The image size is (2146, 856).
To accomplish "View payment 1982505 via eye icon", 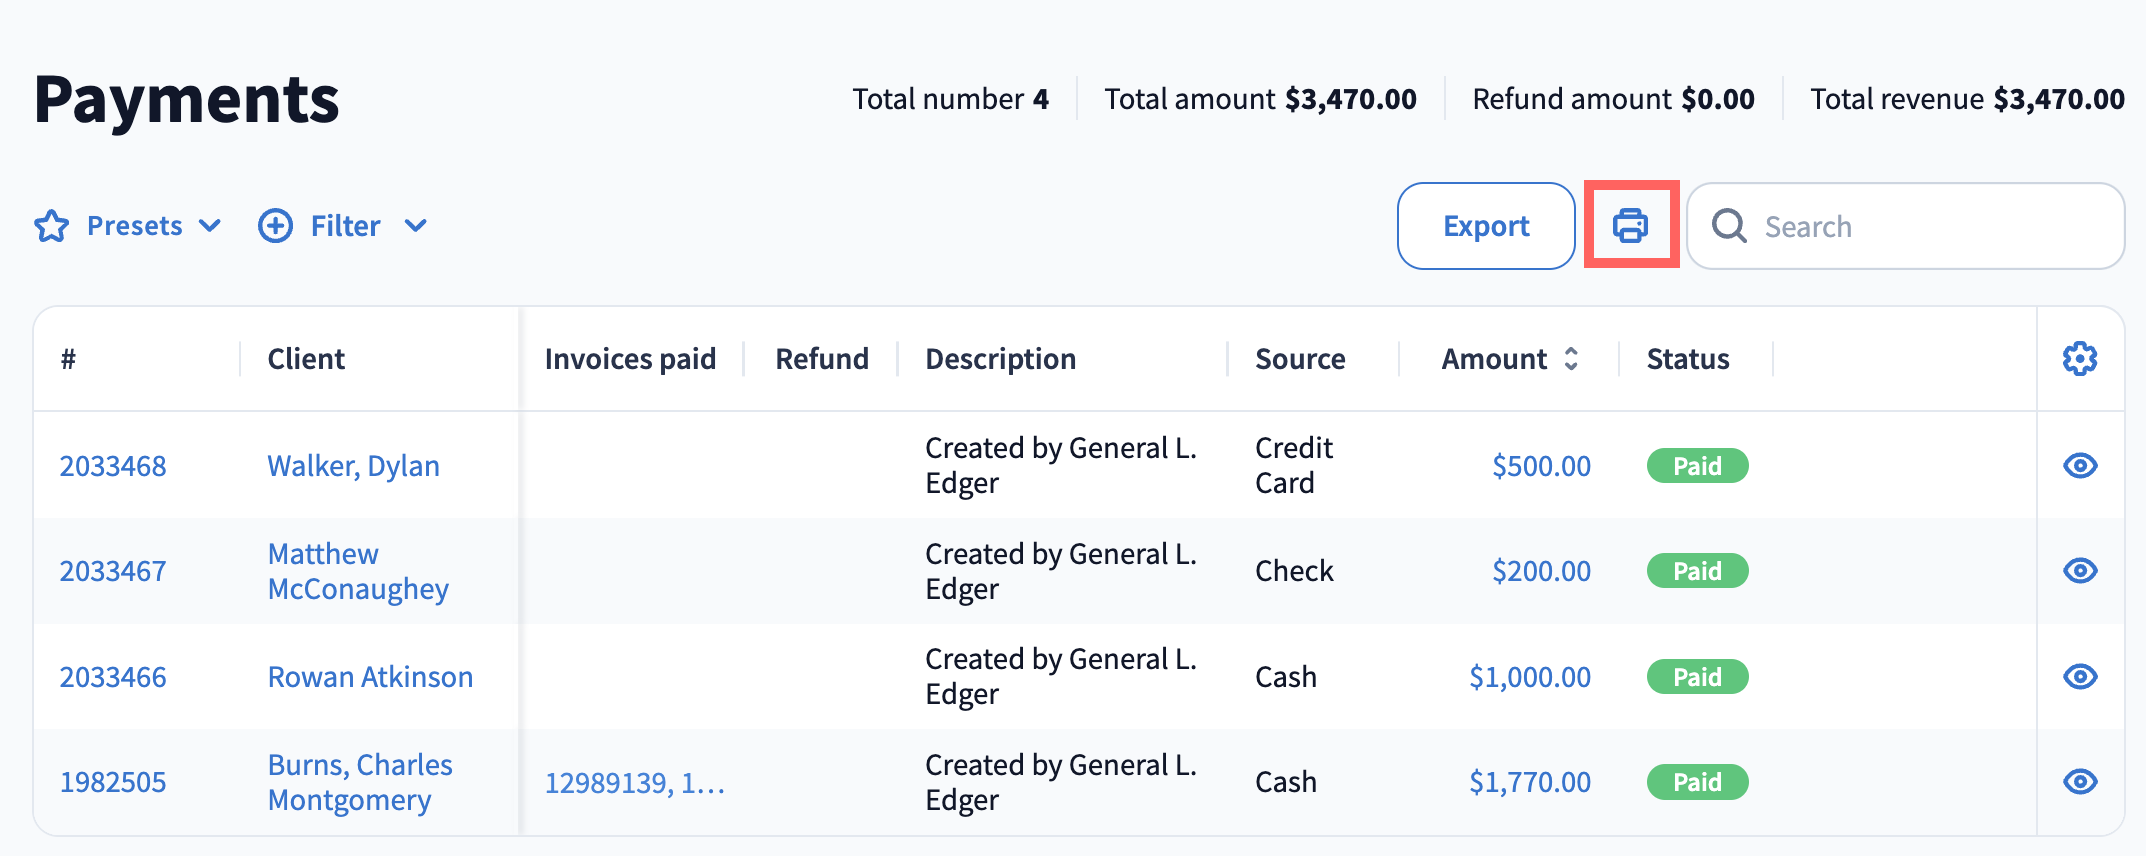I will click(x=2080, y=782).
